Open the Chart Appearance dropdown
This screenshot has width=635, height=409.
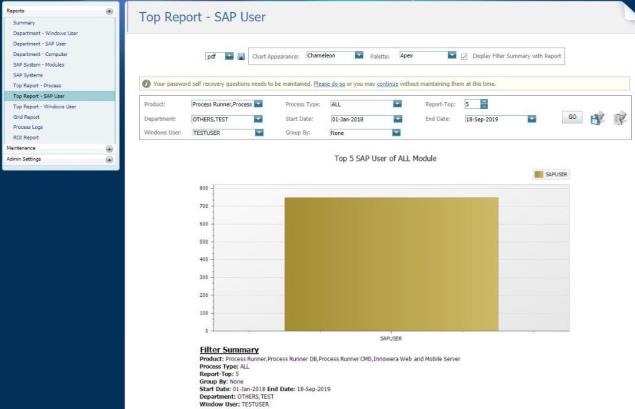coord(359,55)
